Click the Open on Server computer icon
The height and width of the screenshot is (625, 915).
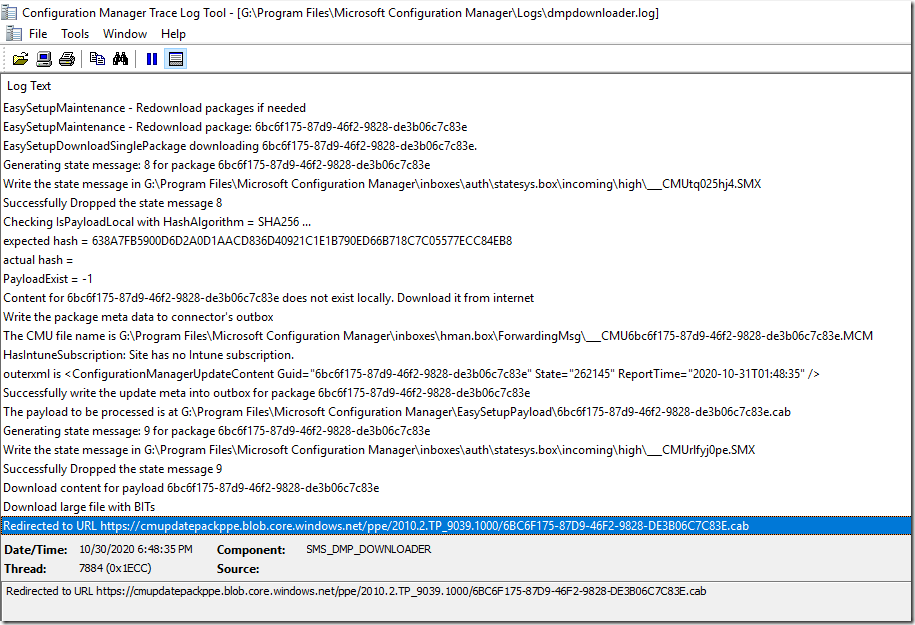[44, 59]
